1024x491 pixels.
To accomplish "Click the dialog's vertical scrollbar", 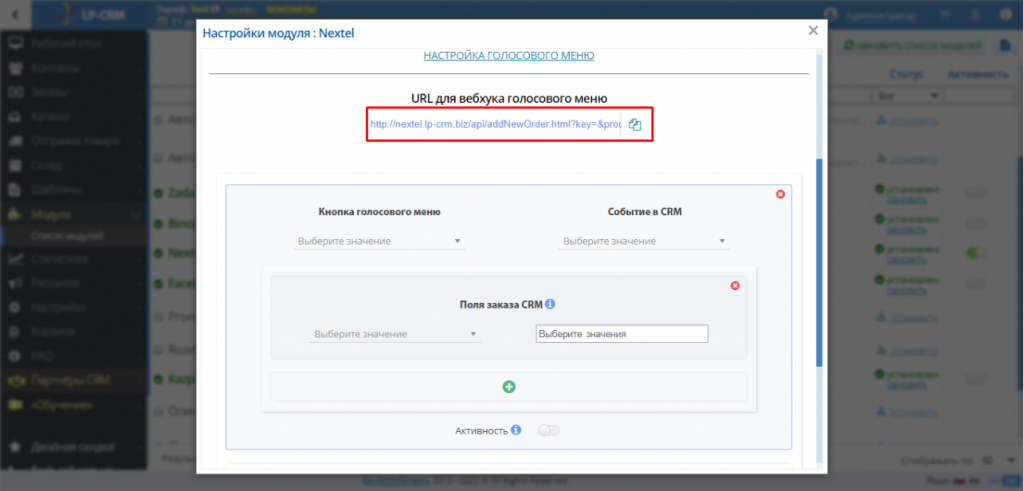I will pos(819,261).
